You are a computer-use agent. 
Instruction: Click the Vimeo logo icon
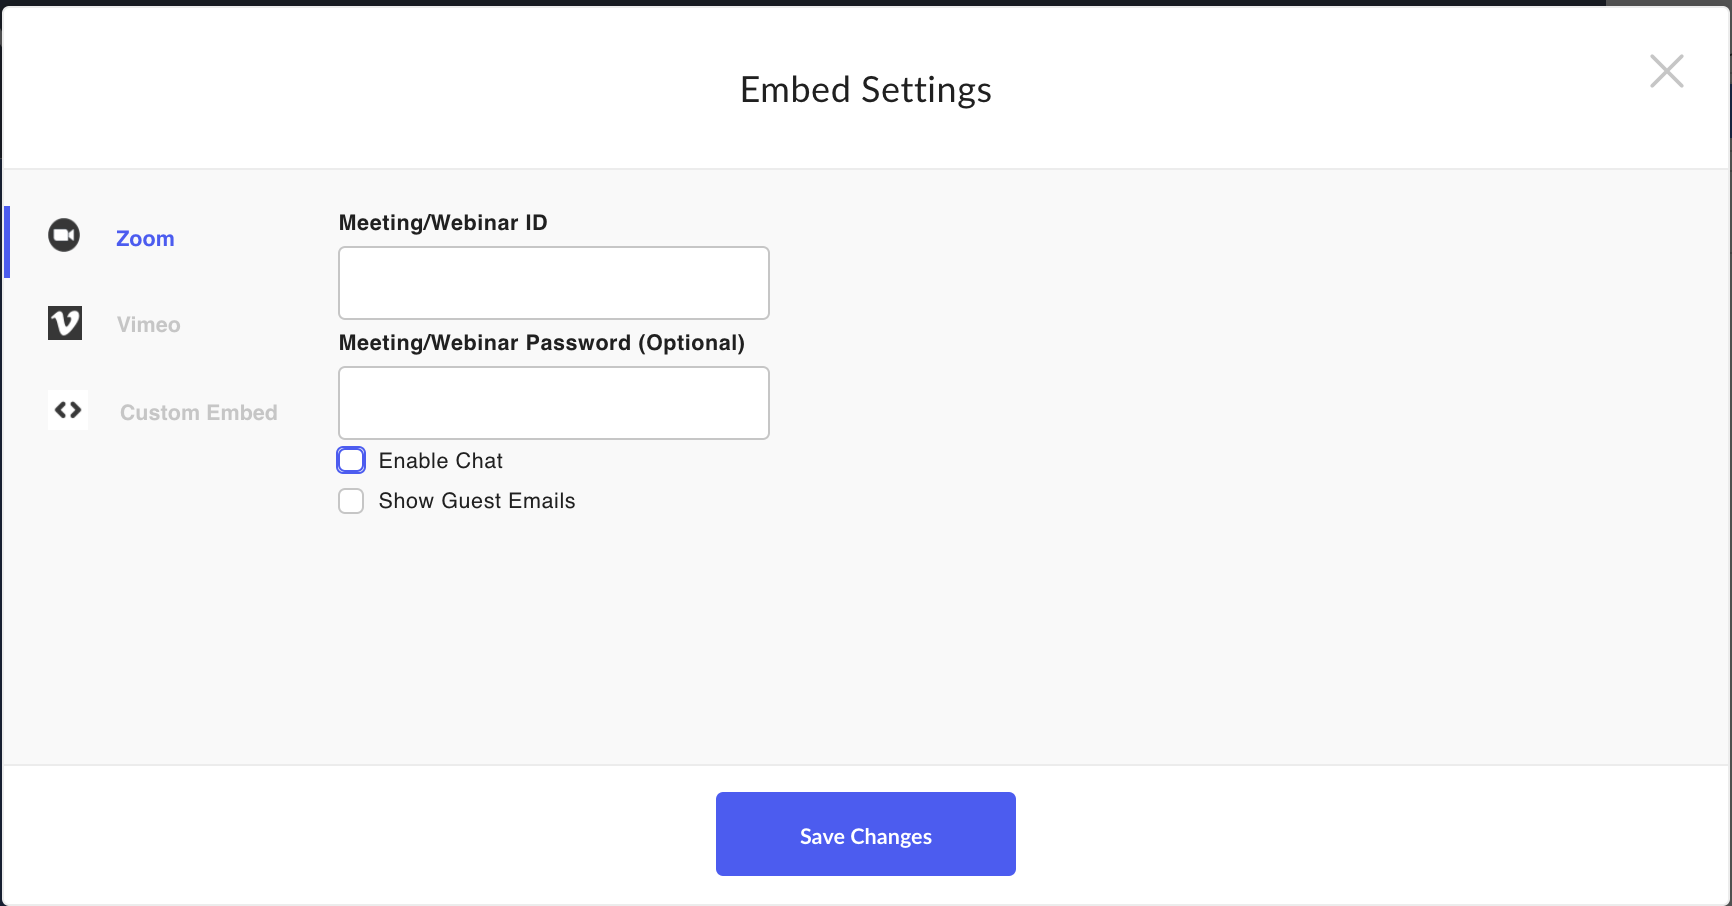pyautogui.click(x=65, y=323)
